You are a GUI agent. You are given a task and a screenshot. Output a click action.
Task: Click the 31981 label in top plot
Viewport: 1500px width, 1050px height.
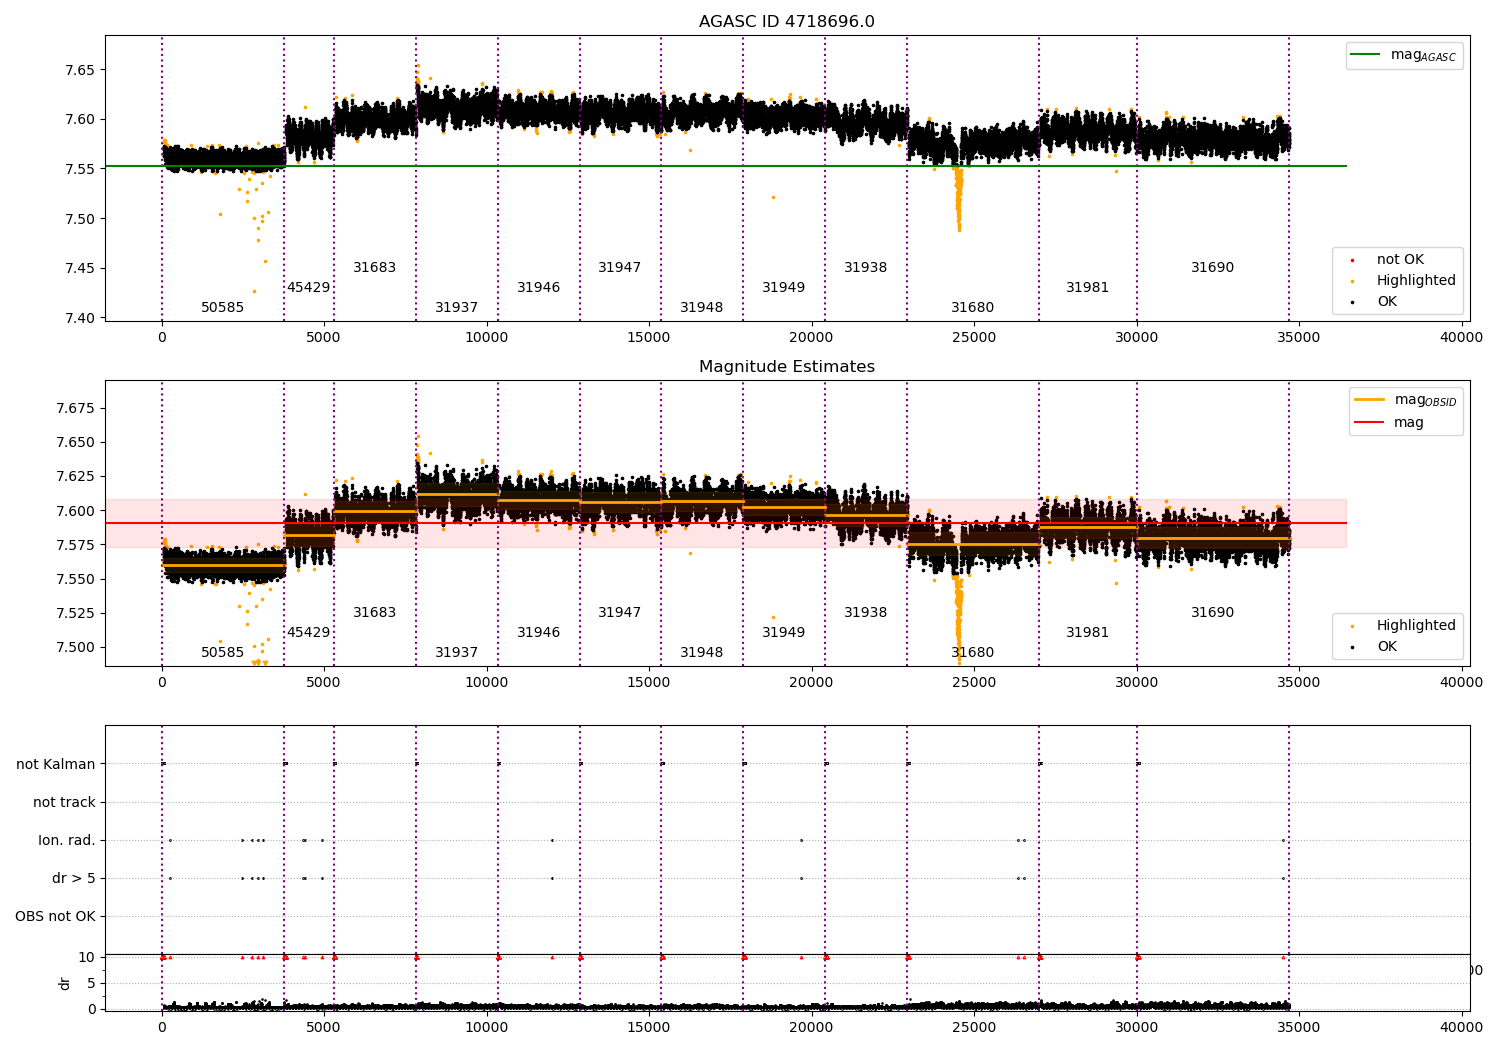(1087, 287)
